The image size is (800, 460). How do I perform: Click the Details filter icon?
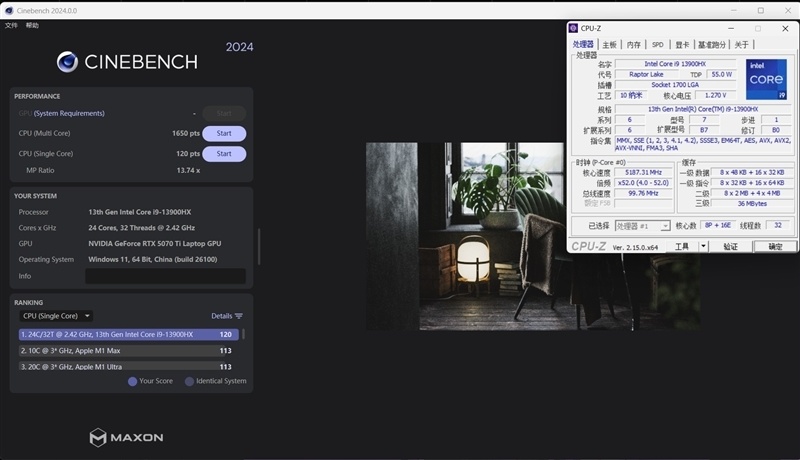[239, 316]
